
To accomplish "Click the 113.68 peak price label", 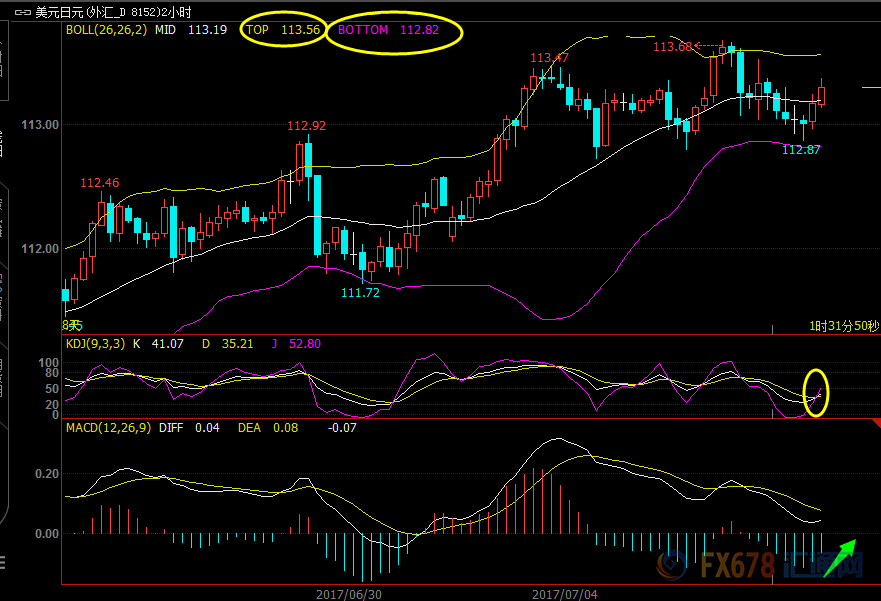I will 673,47.
